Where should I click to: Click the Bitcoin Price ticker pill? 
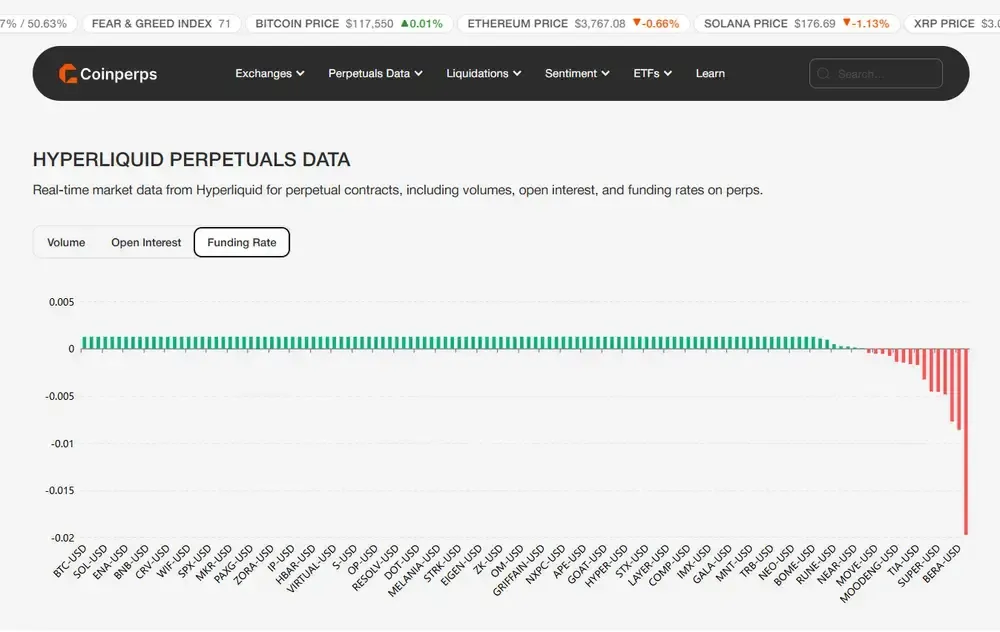pos(349,24)
